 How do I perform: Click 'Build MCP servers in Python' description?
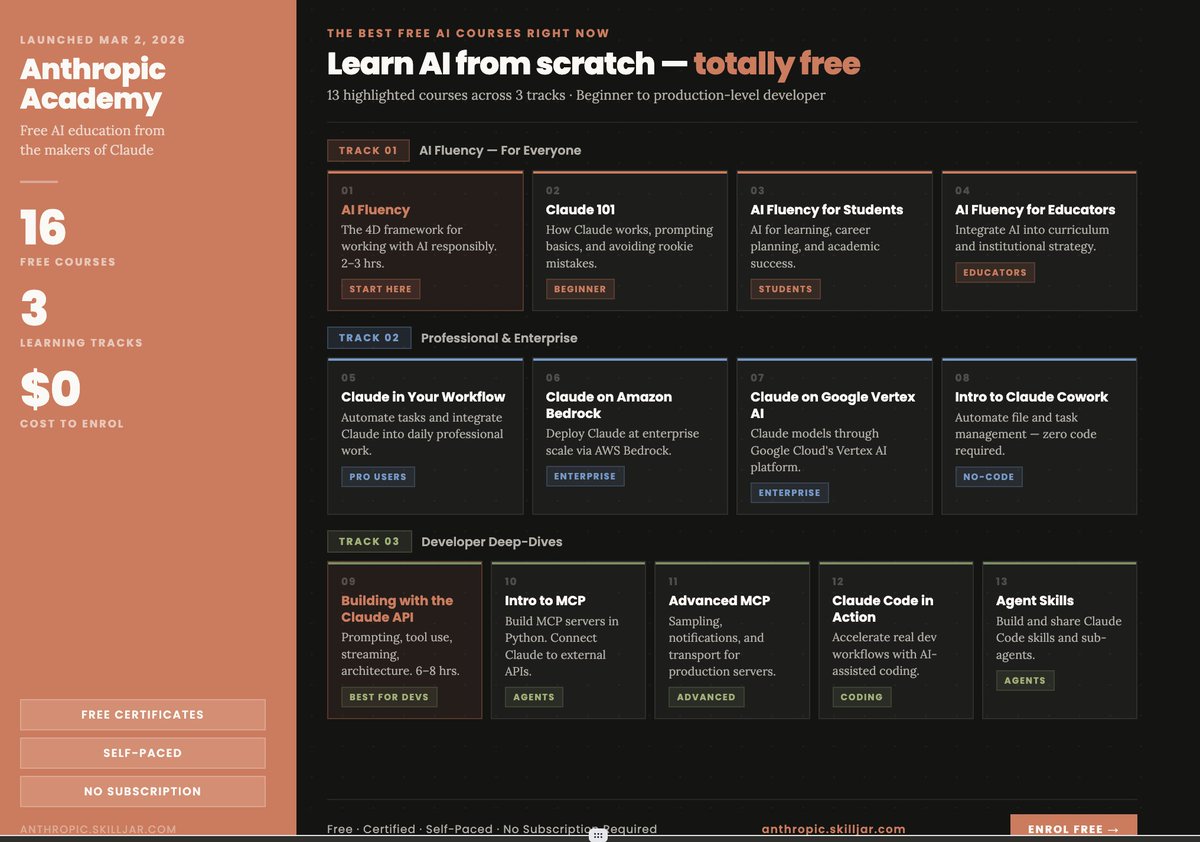point(562,646)
